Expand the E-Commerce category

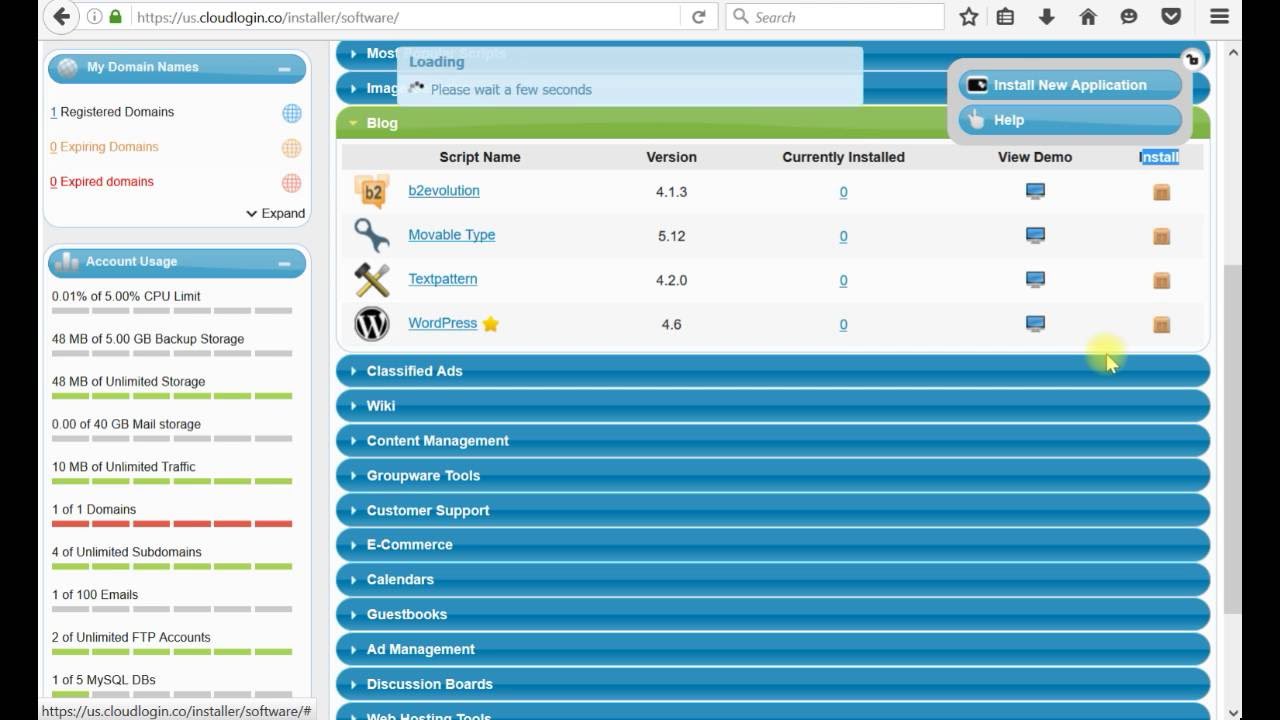tap(773, 545)
